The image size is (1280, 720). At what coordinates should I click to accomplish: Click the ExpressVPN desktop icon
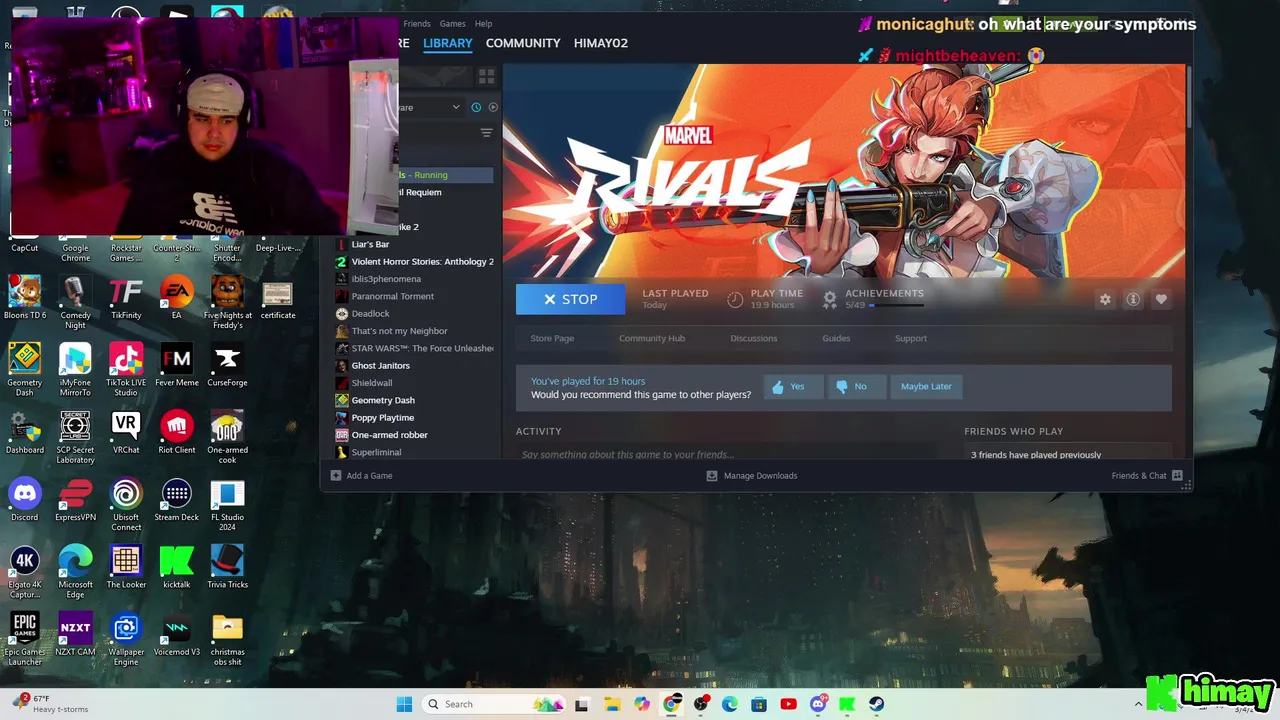tap(75, 500)
